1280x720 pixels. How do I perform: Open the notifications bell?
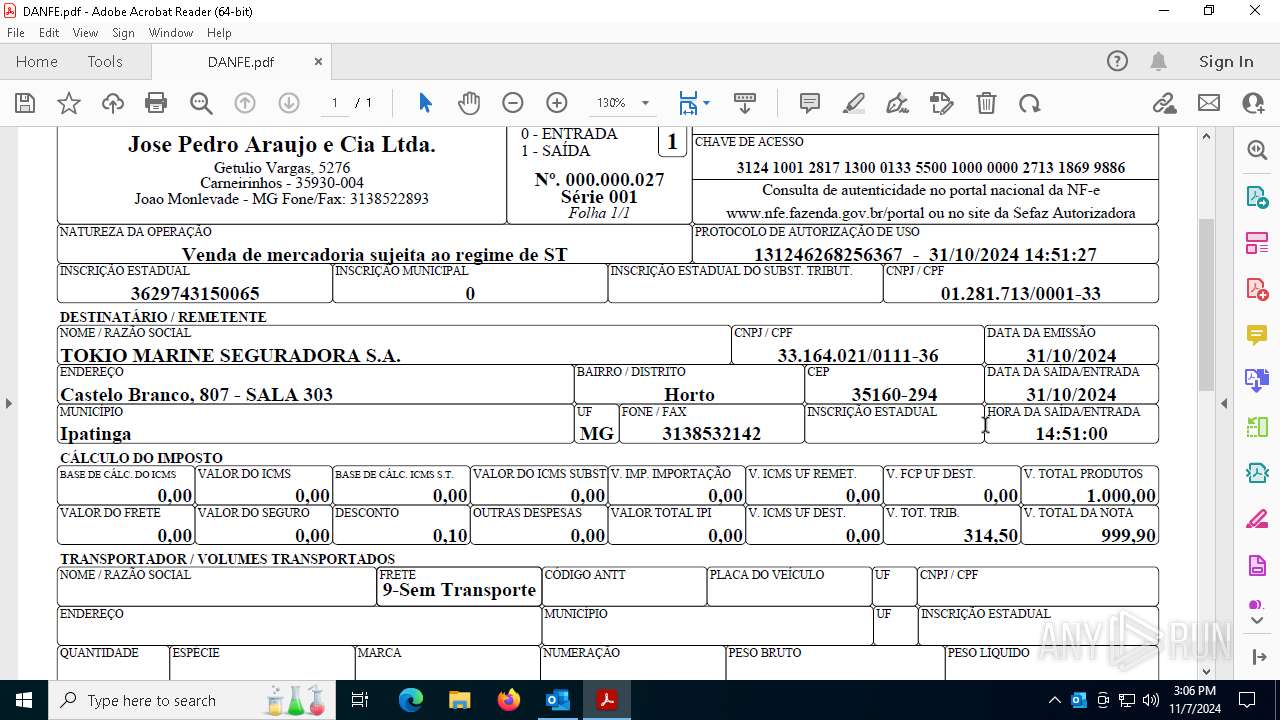point(1158,61)
